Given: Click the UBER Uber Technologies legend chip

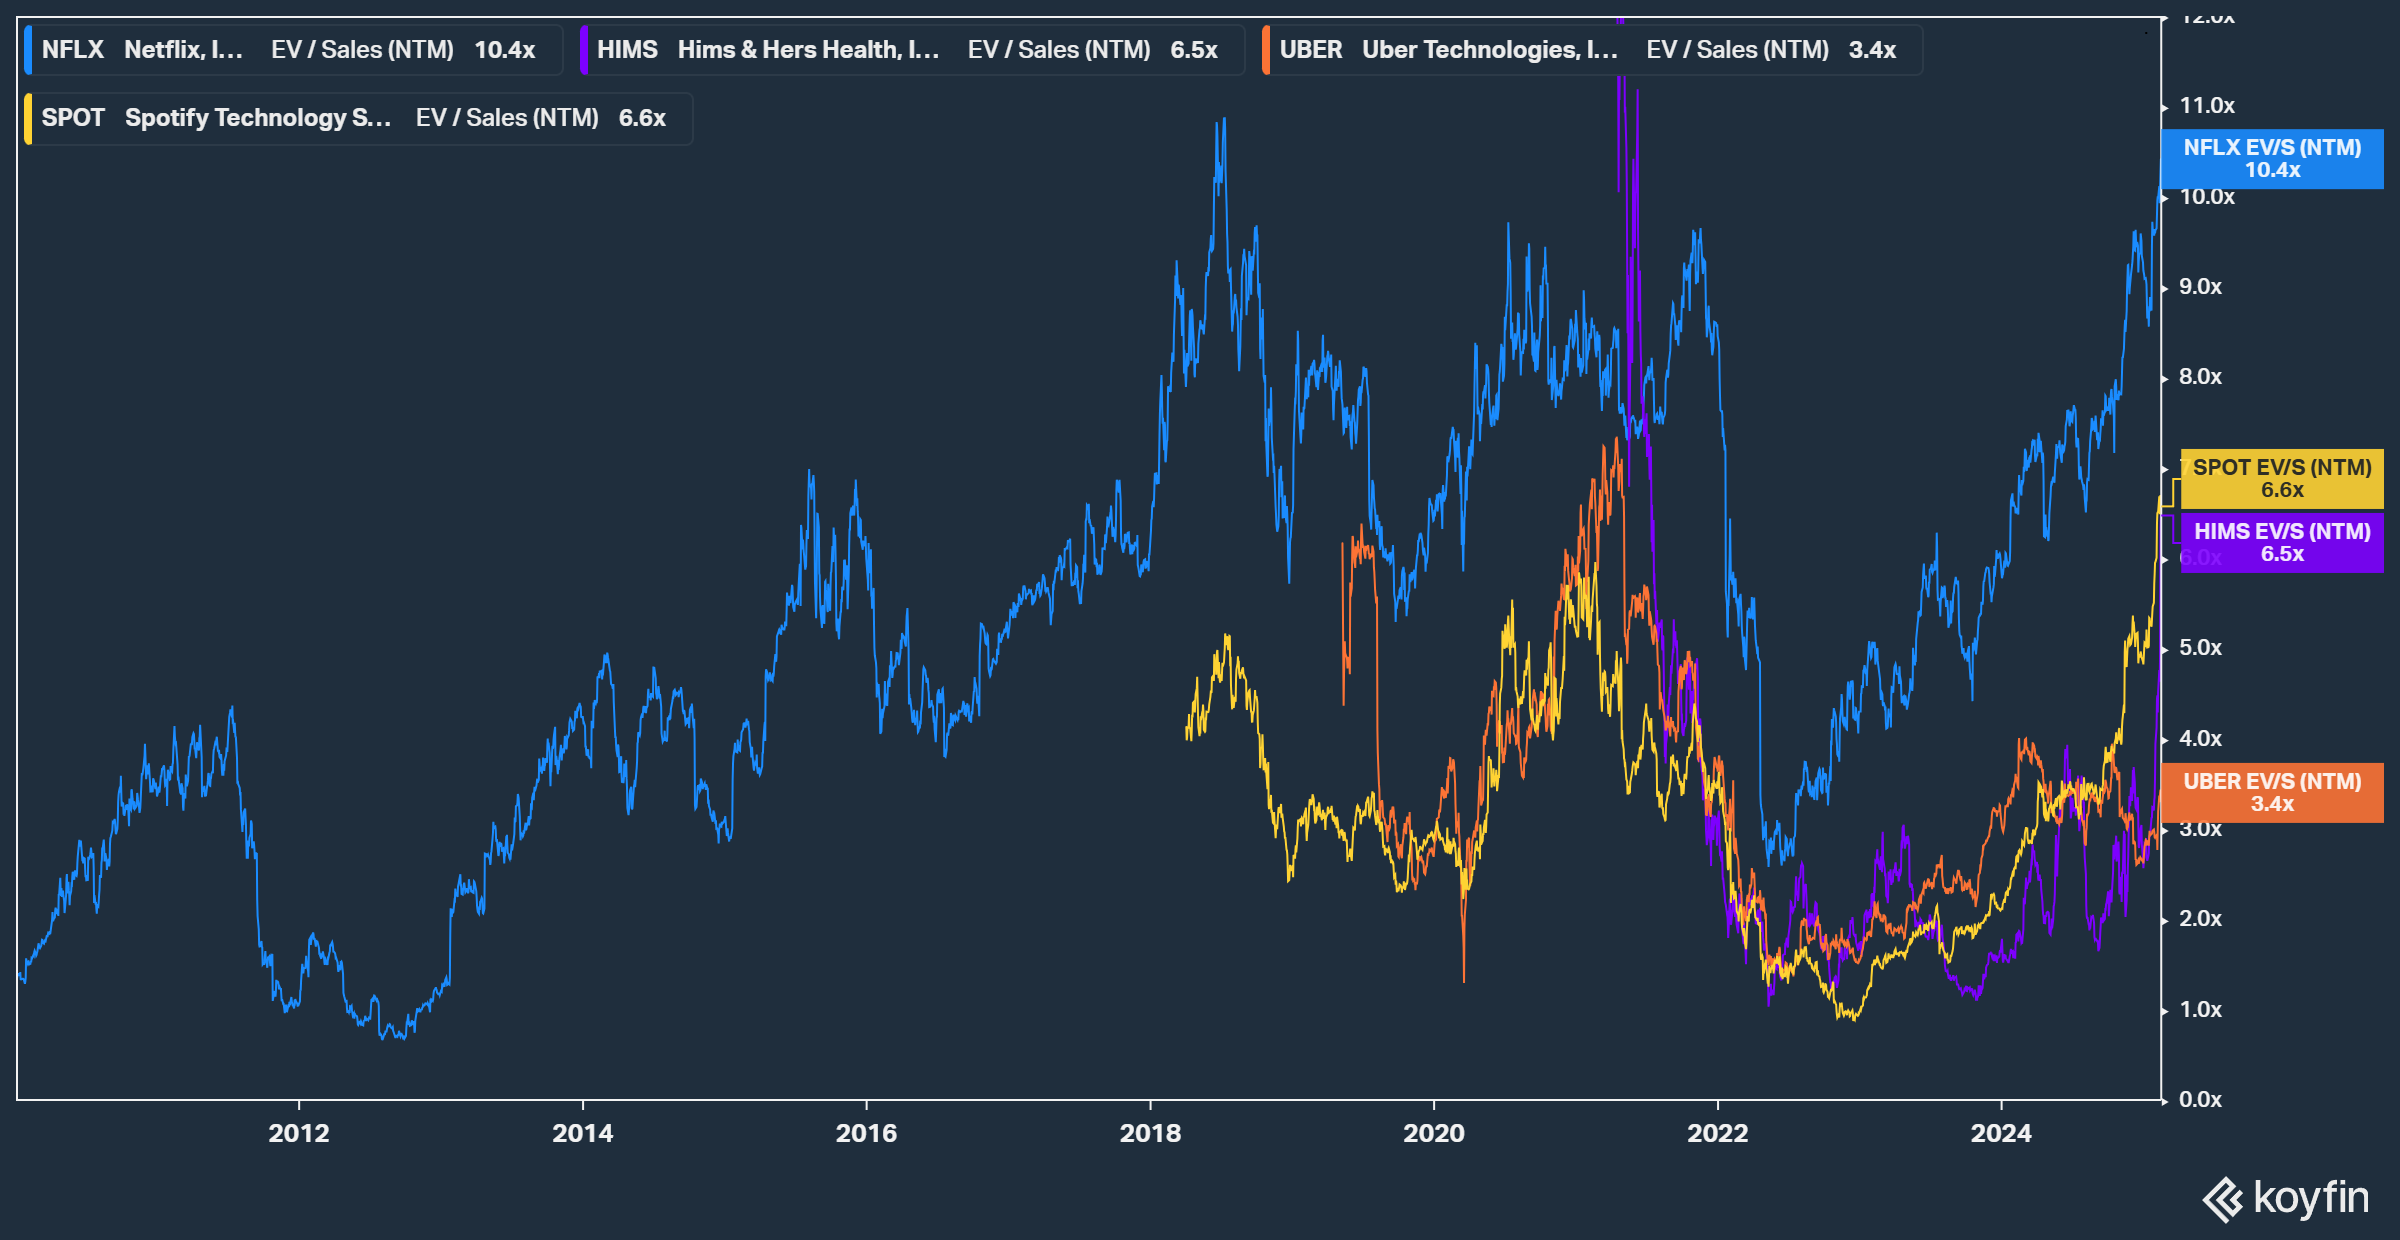Looking at the screenshot, I should [x=1592, y=50].
